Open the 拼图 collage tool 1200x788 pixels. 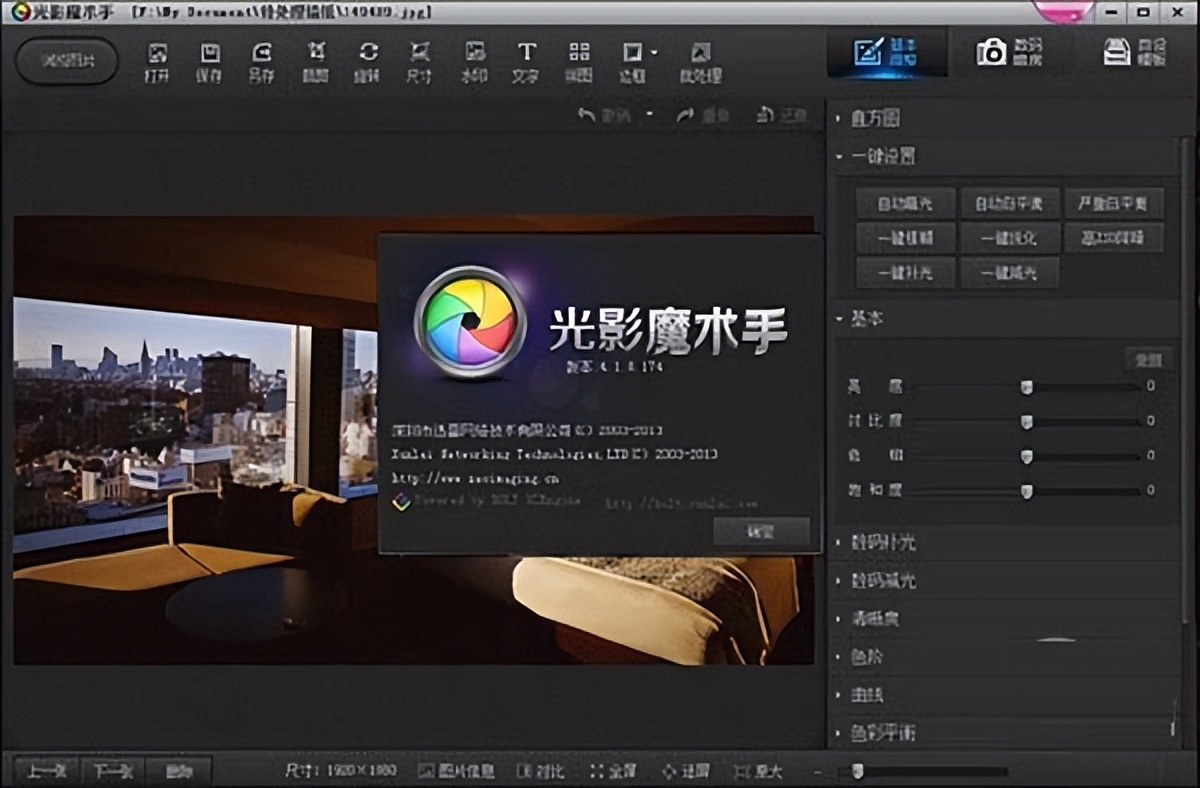pos(579,58)
